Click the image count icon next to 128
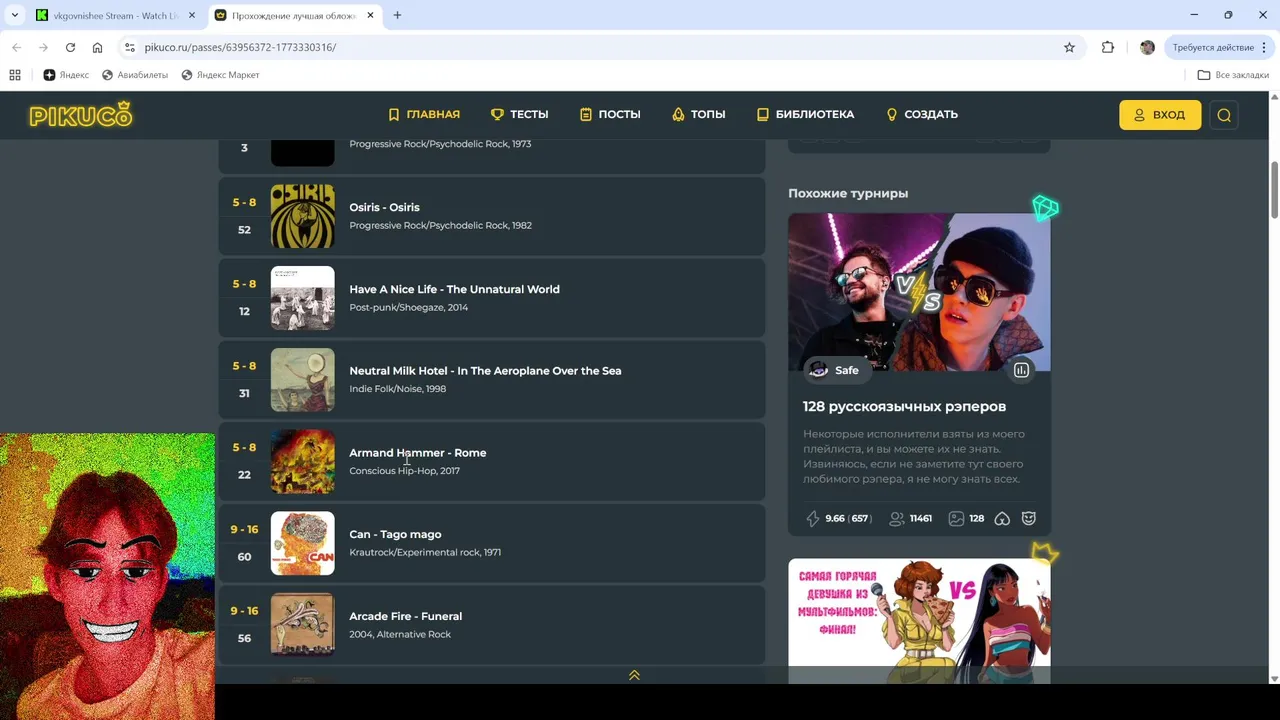Screen dimensions: 1280x720 point(956,519)
